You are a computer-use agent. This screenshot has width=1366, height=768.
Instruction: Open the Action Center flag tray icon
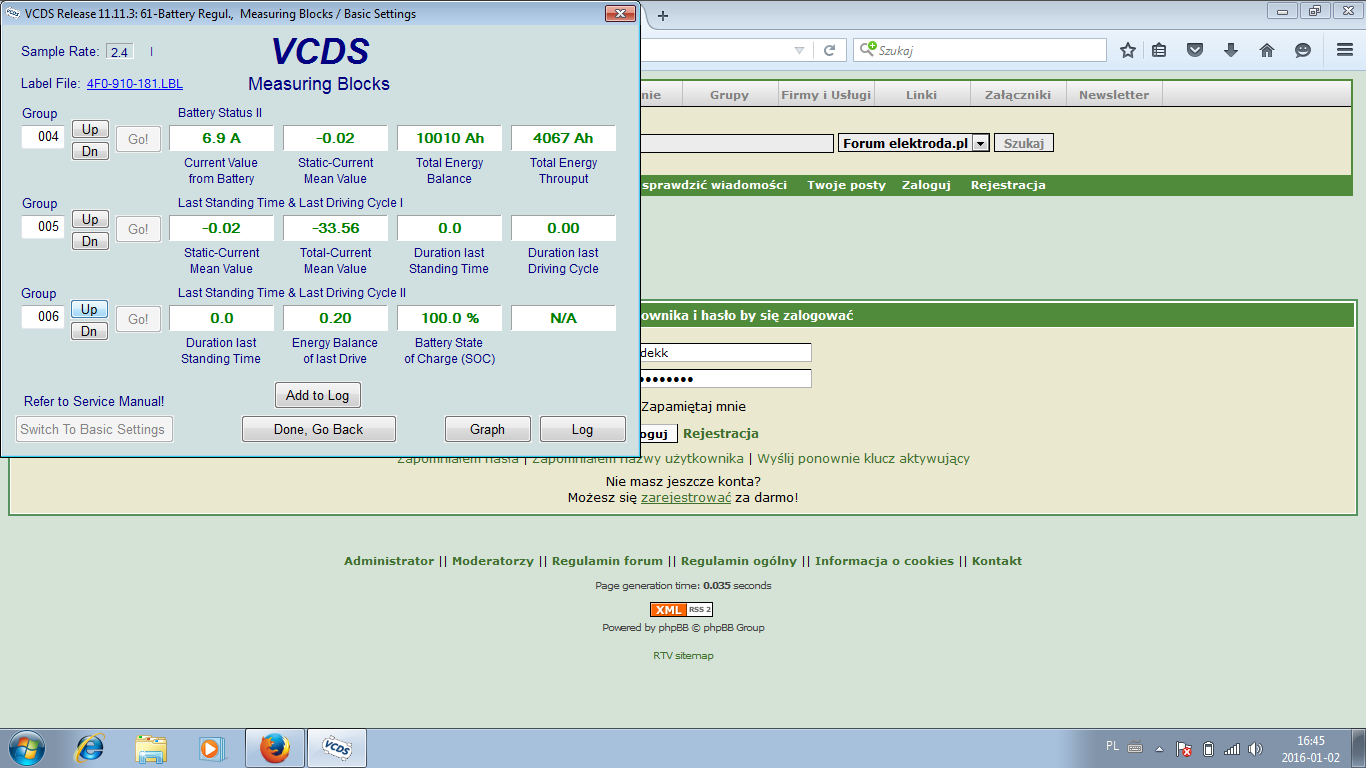pyautogui.click(x=1183, y=748)
